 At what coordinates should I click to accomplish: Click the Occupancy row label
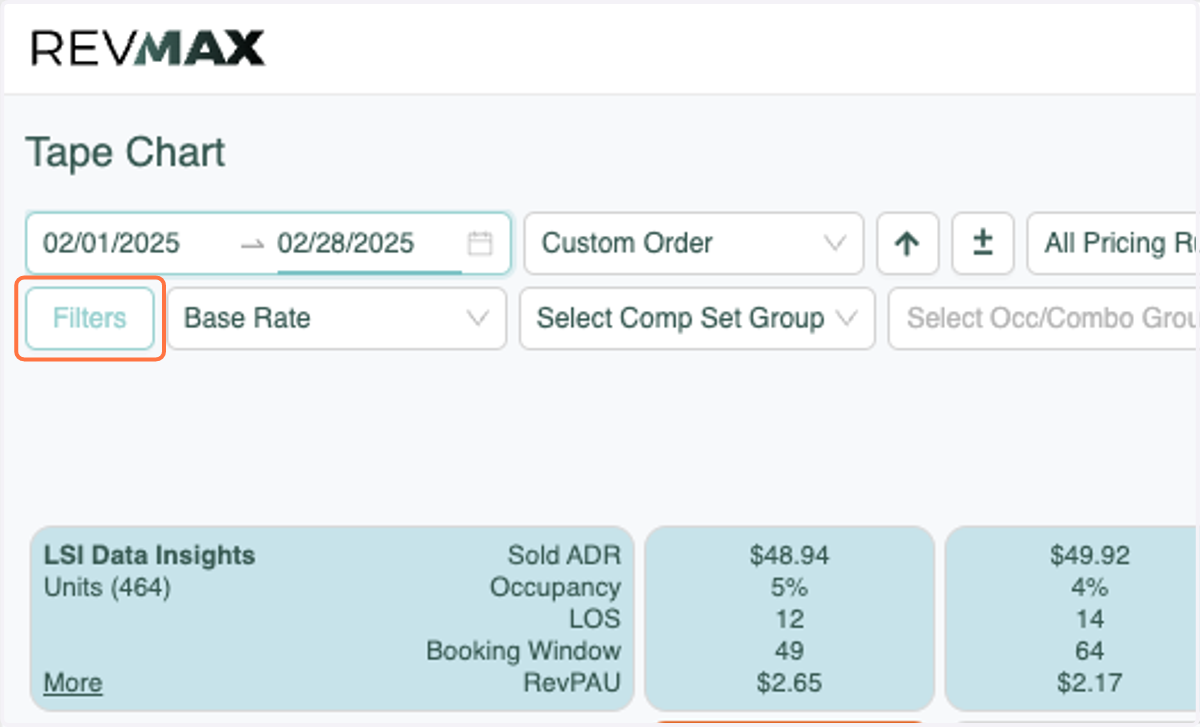click(555, 587)
